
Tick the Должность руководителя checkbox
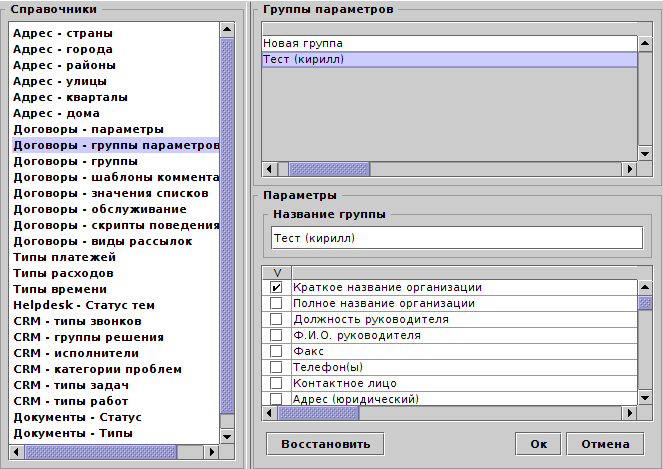point(276,320)
